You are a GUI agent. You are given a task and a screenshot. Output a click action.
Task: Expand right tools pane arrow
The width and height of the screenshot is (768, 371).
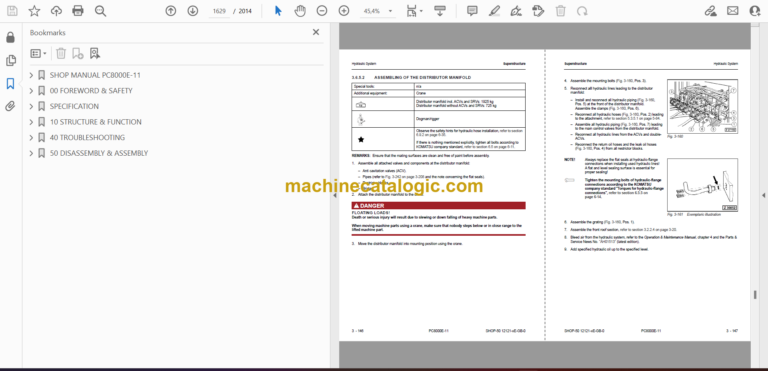click(x=764, y=195)
